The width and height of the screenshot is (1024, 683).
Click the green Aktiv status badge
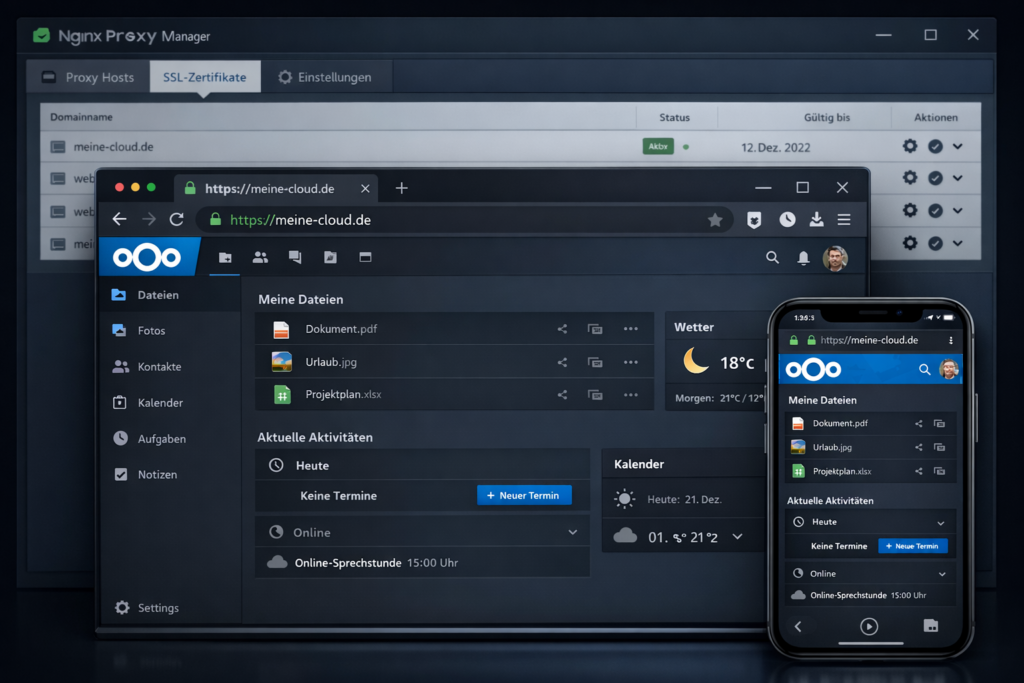point(658,146)
